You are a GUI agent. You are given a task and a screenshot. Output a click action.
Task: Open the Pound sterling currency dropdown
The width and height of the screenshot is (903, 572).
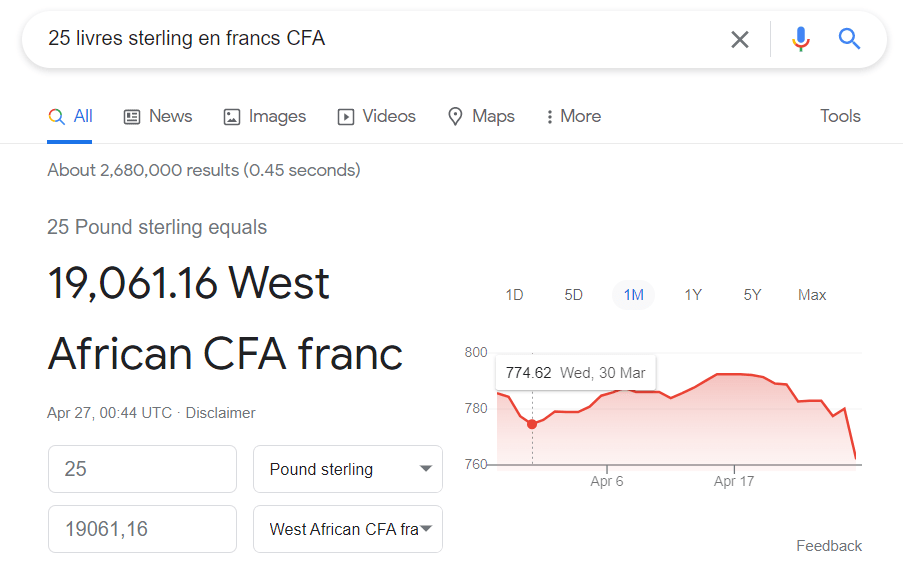[348, 469]
